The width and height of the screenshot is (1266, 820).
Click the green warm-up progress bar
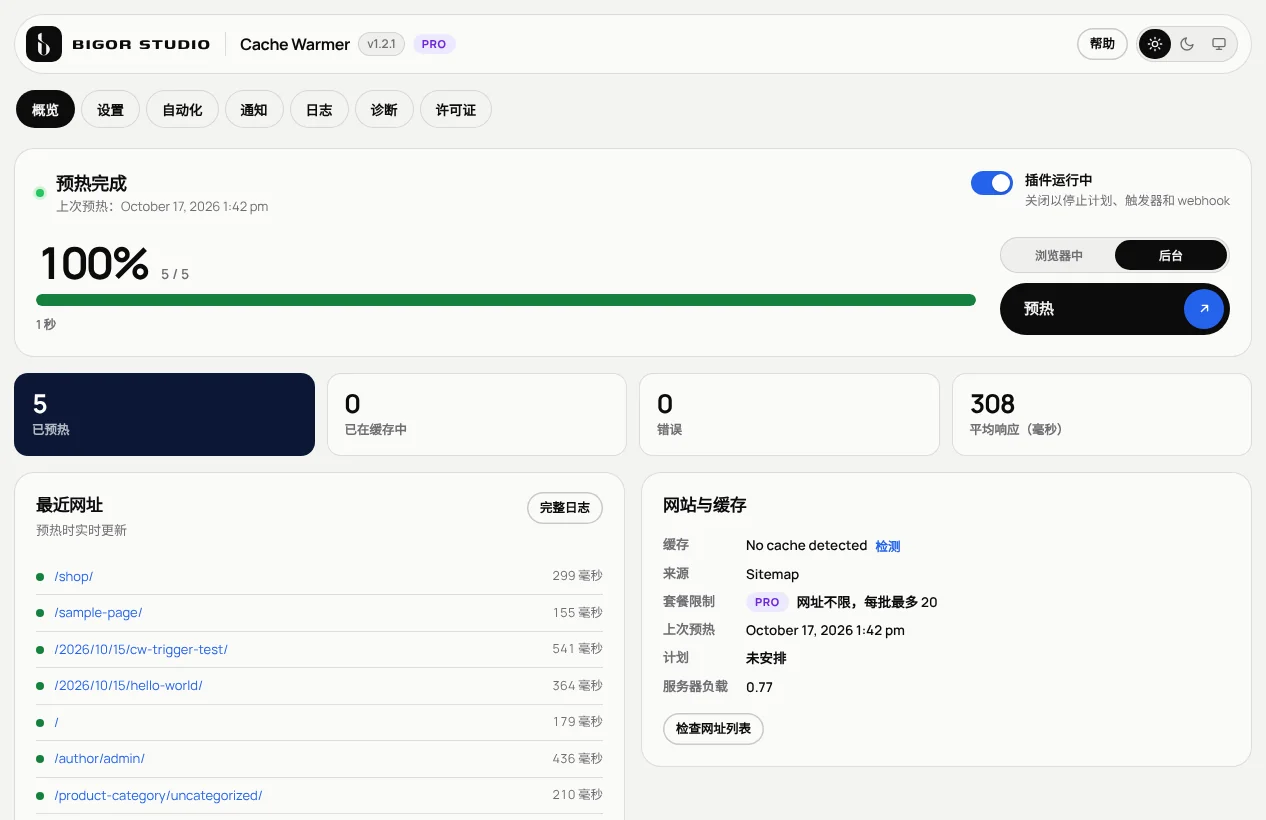[x=506, y=300]
